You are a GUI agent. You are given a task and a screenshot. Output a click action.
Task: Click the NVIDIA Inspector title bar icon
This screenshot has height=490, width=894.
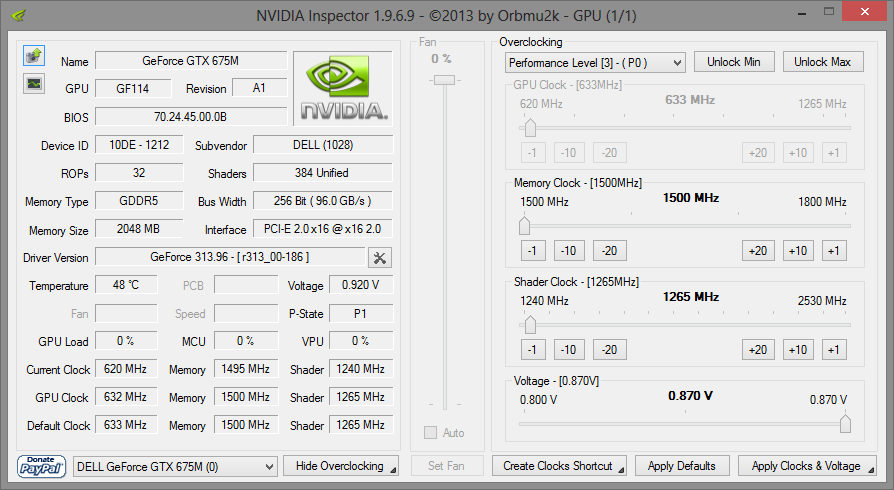pyautogui.click(x=18, y=15)
